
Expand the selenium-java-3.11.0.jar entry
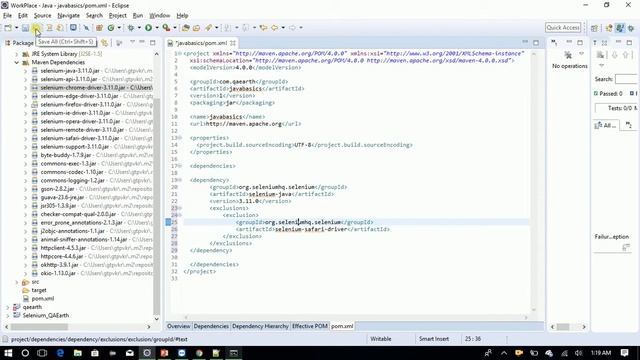(25, 71)
